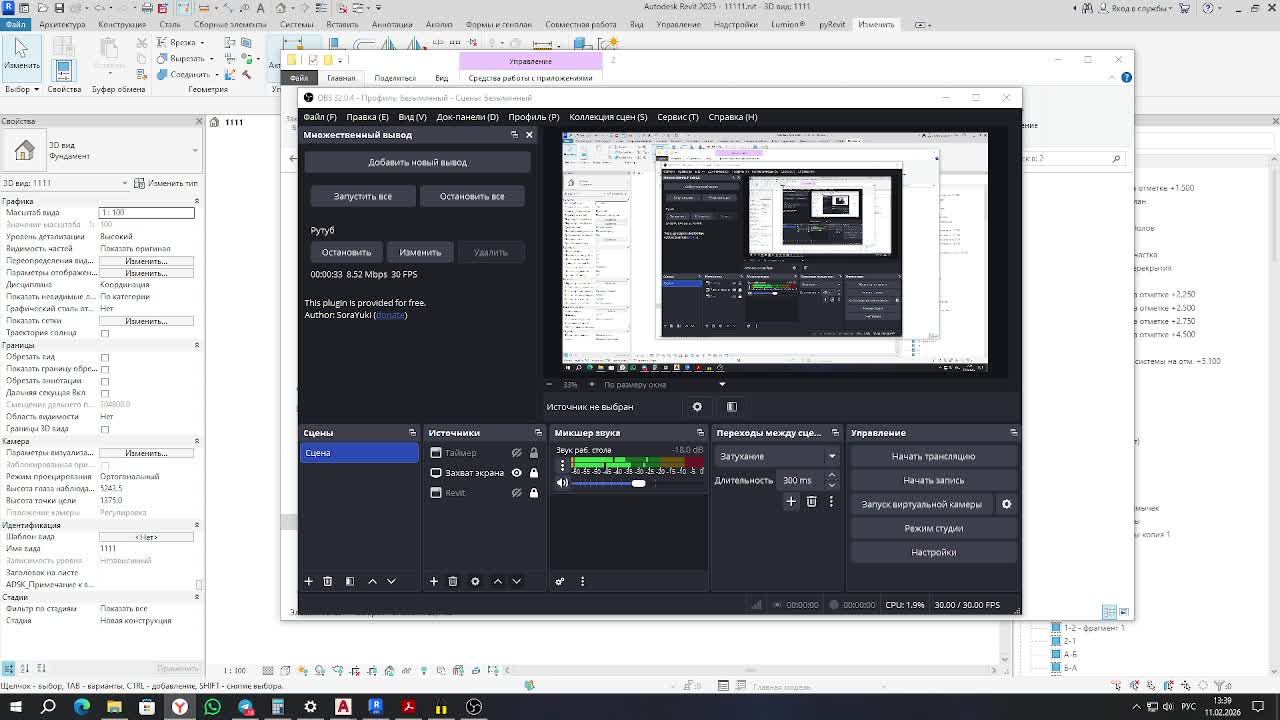Screen dimensions: 1280x720
Task: Unlock the Таймер source
Action: pyautogui.click(x=533, y=453)
